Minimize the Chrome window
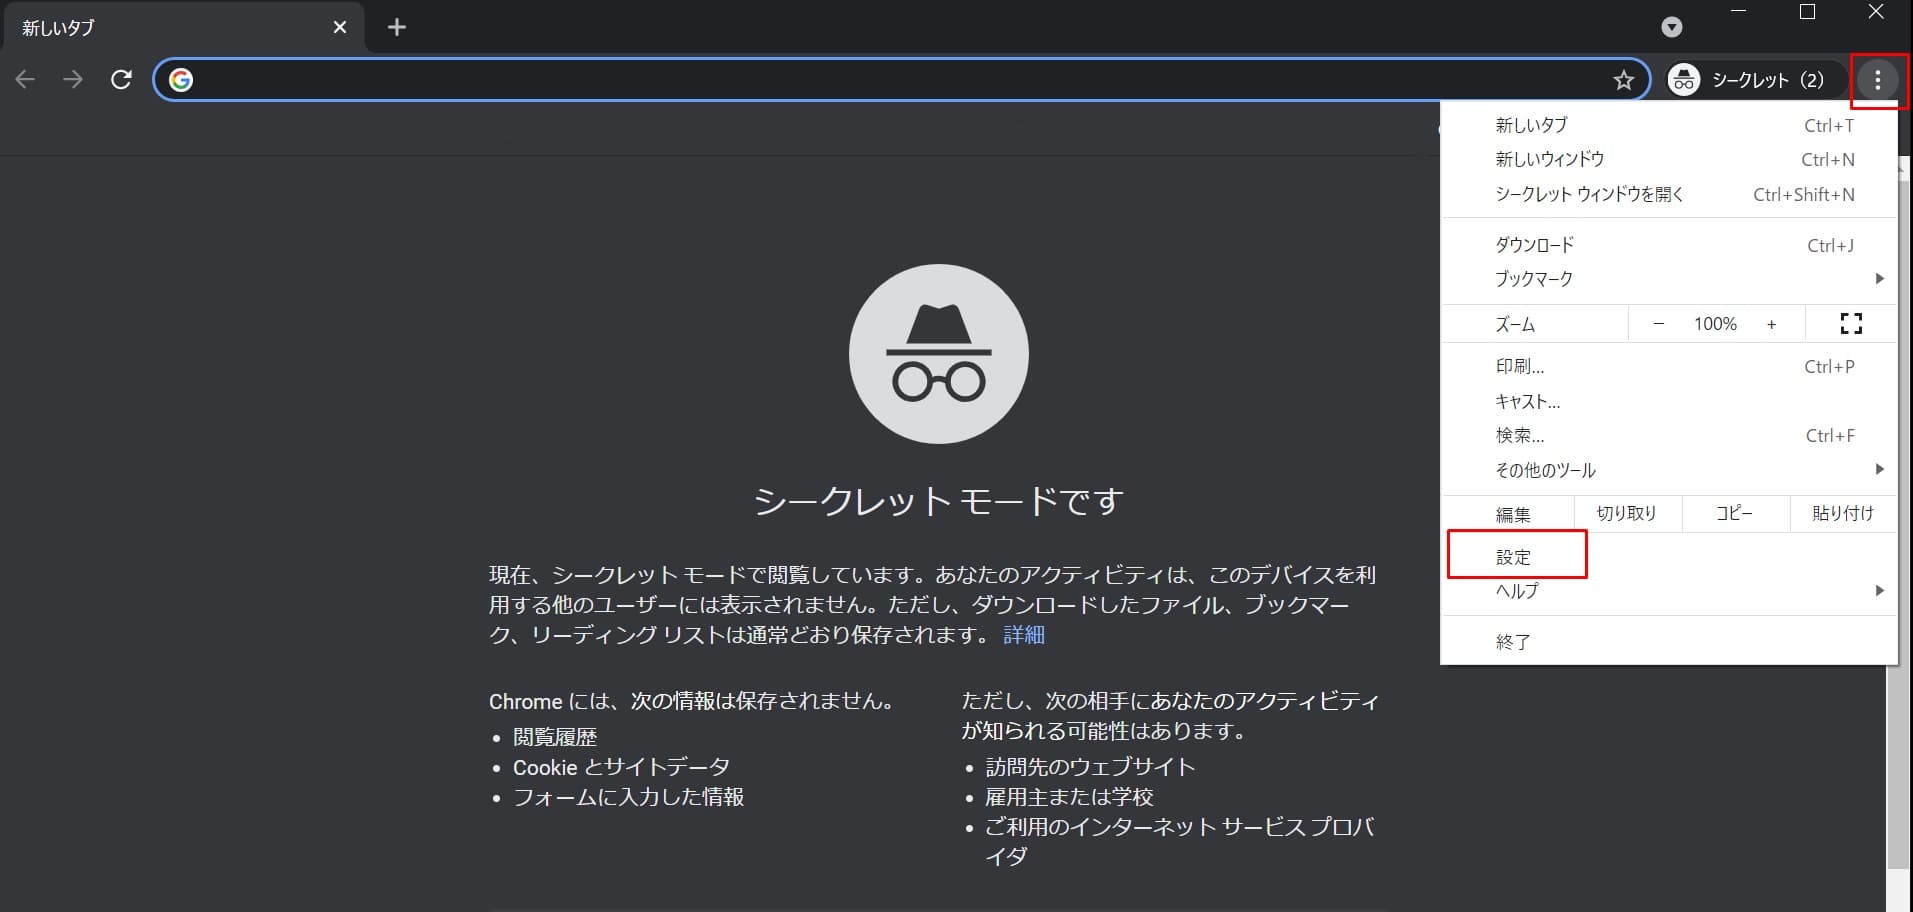 [1739, 12]
